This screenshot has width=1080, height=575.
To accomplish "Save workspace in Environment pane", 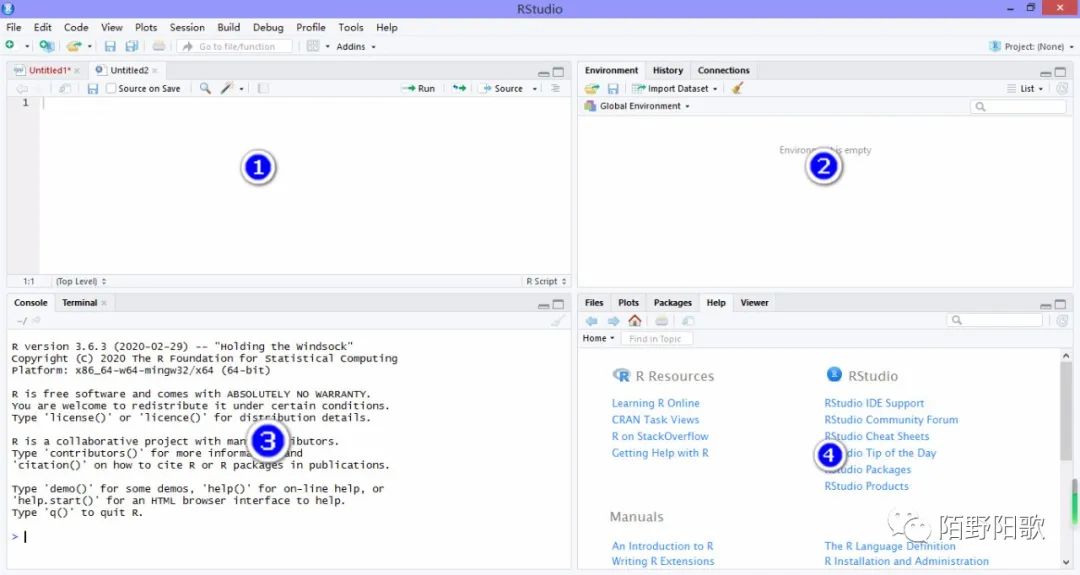I will click(x=613, y=88).
